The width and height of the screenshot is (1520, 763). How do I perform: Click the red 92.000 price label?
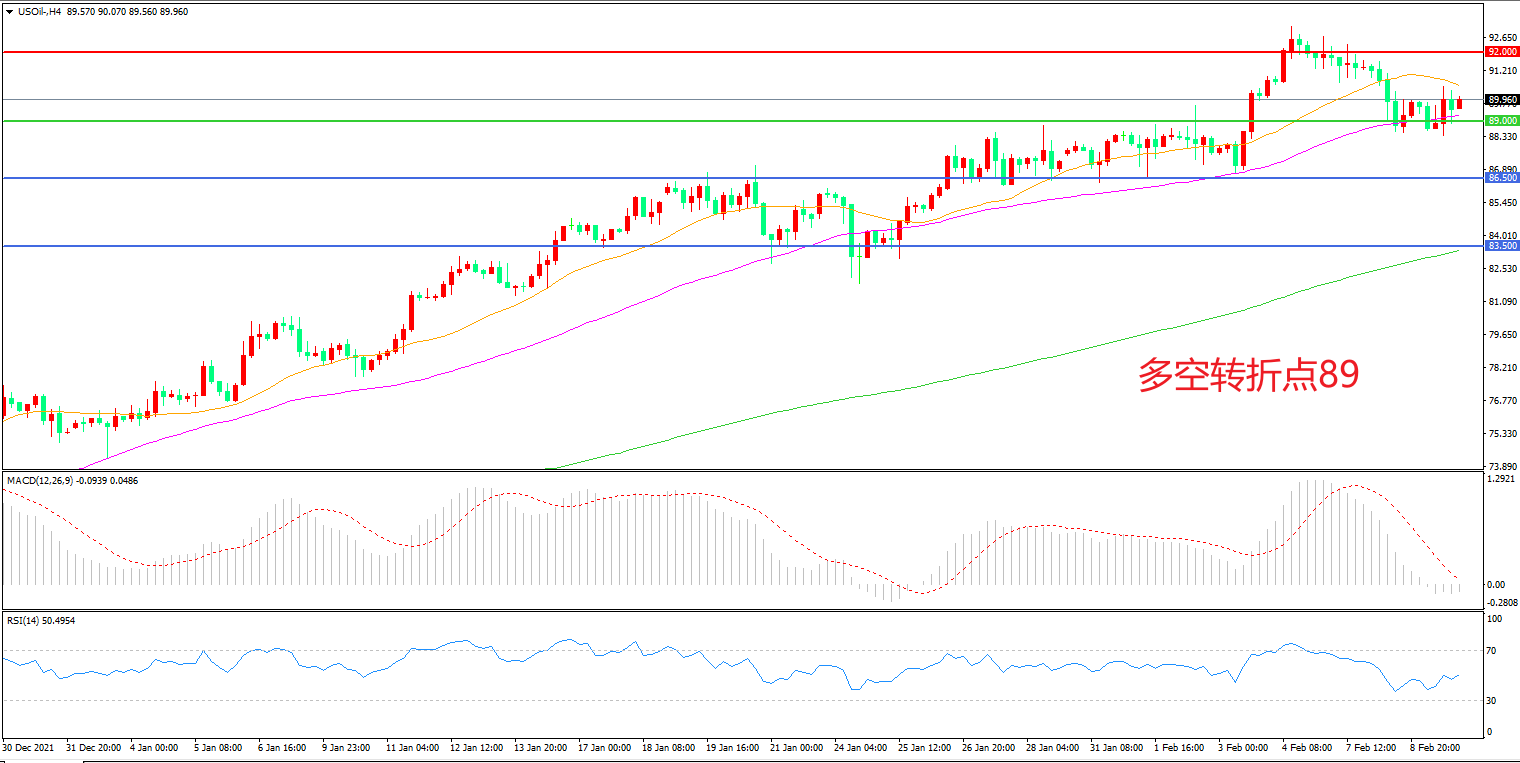pos(1502,51)
